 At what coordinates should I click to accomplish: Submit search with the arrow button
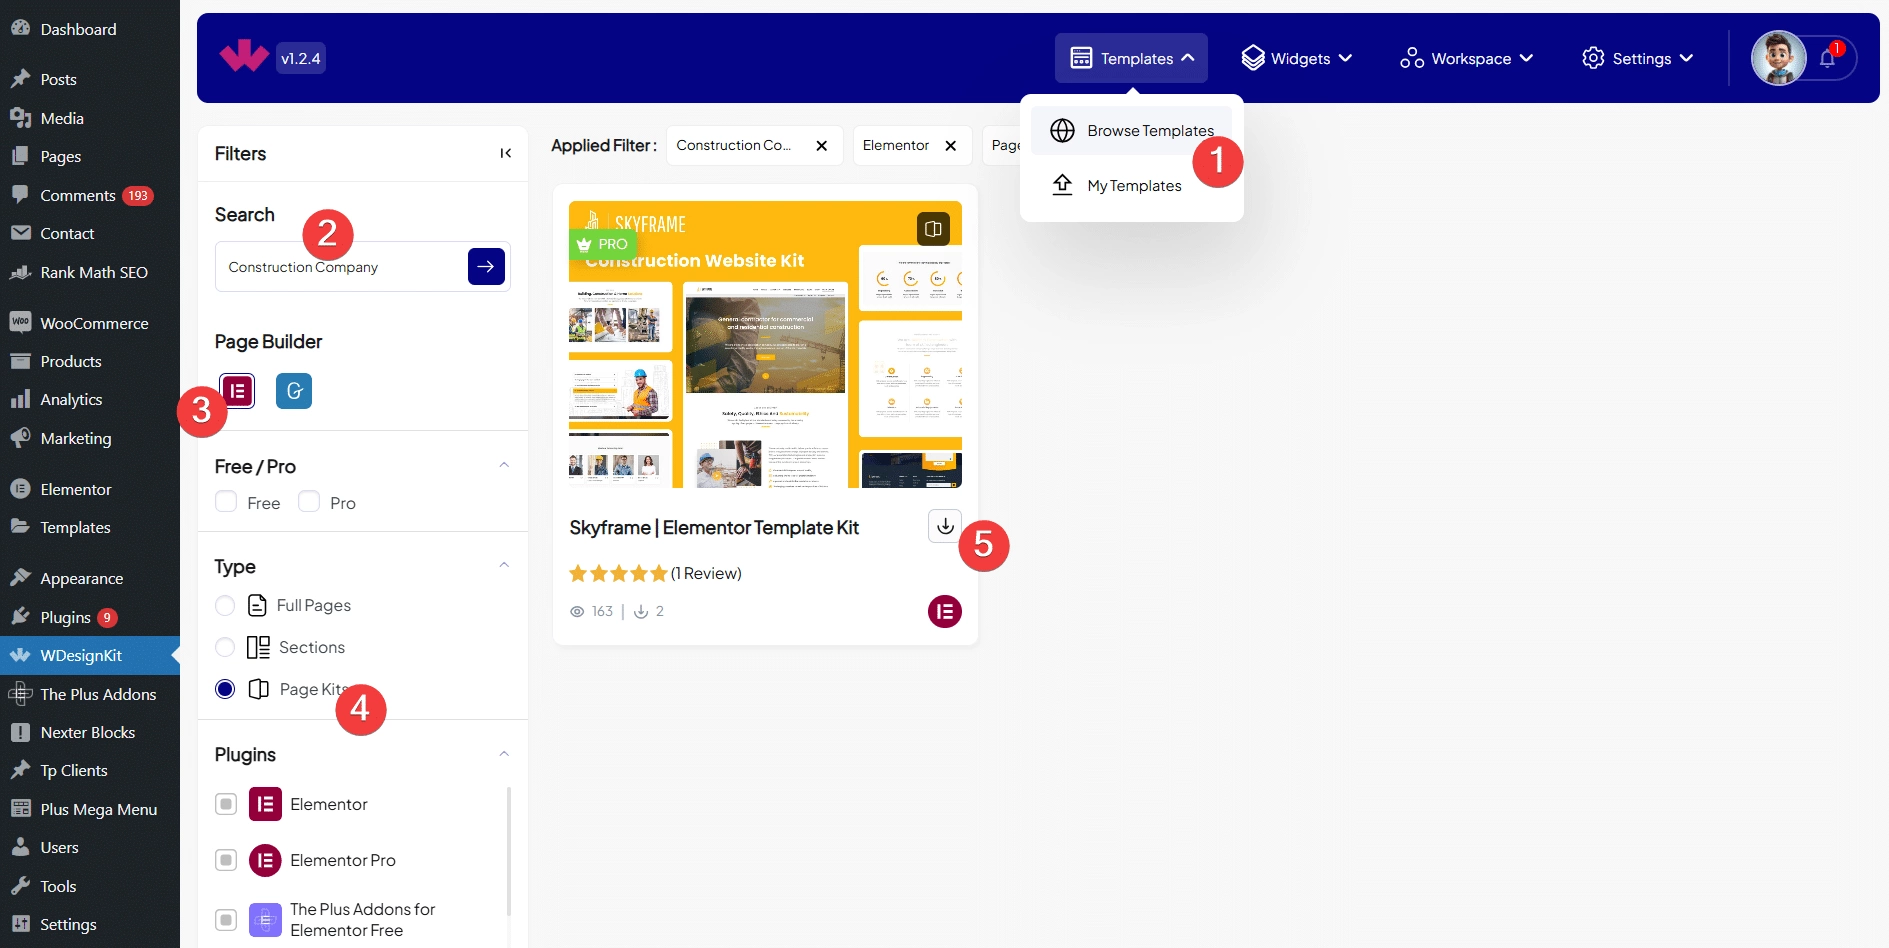(486, 267)
